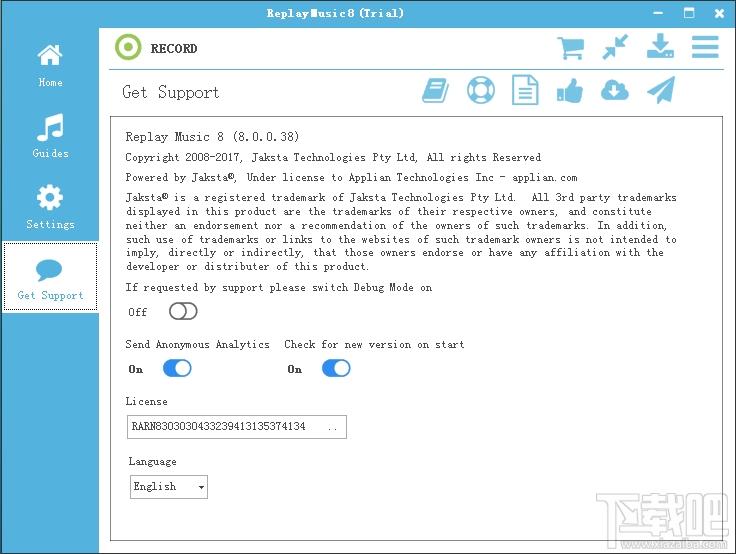Click the Get Support page heading
The image size is (736, 554).
point(170,92)
